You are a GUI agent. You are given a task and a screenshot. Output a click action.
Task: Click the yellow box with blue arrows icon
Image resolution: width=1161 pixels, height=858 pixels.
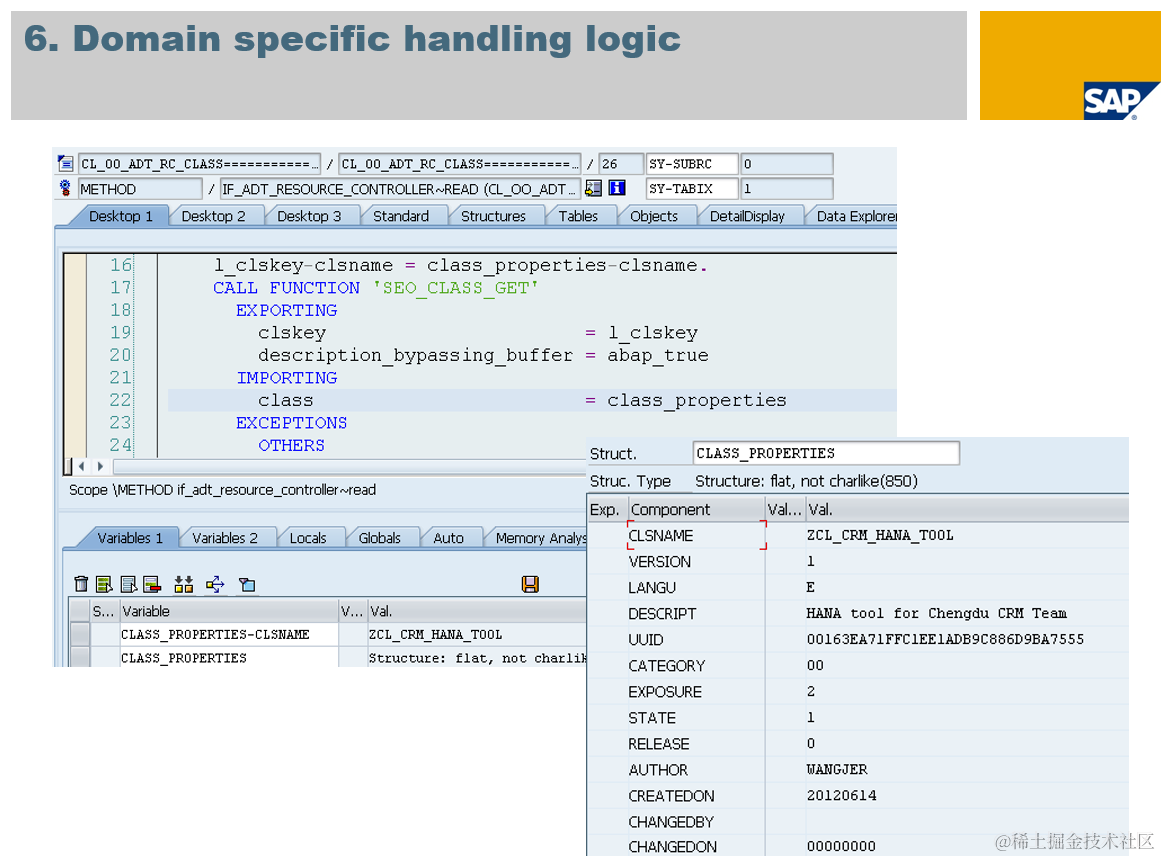pos(215,584)
